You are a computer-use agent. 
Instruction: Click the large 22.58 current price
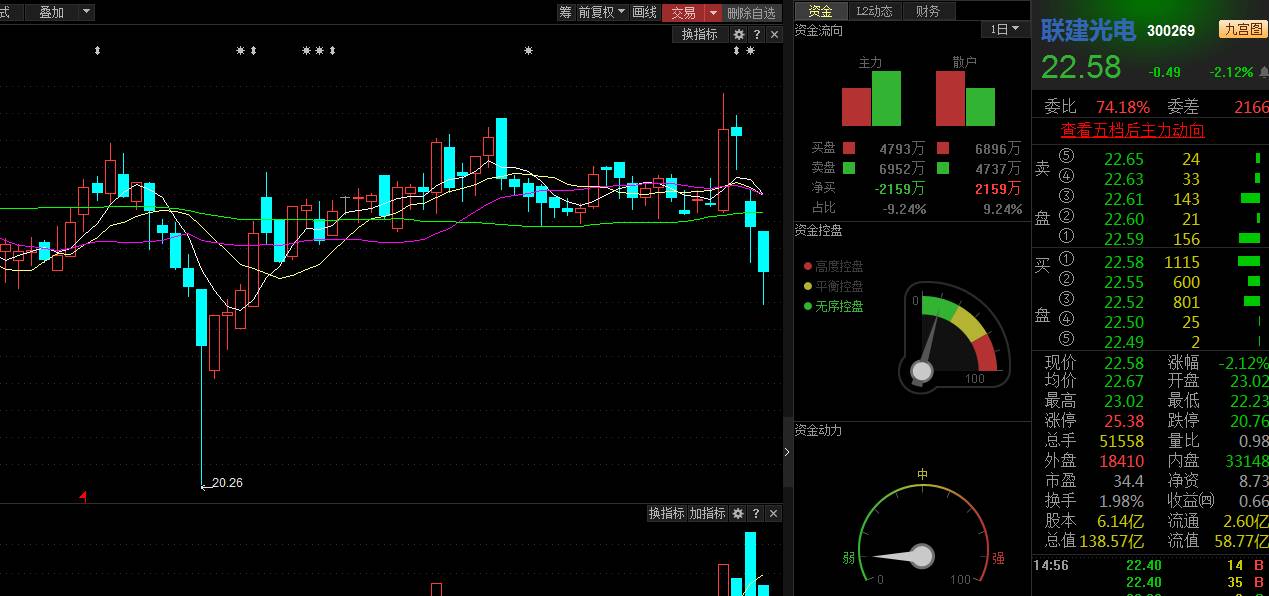[x=1081, y=67]
